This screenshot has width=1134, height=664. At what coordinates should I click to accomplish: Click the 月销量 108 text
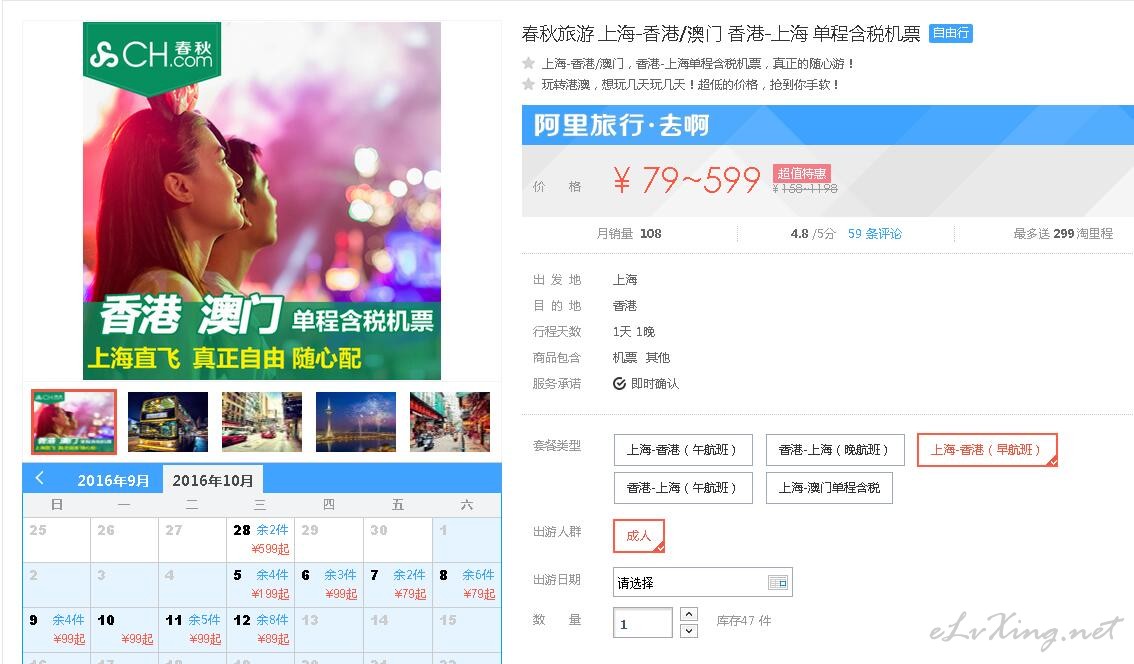pos(628,234)
